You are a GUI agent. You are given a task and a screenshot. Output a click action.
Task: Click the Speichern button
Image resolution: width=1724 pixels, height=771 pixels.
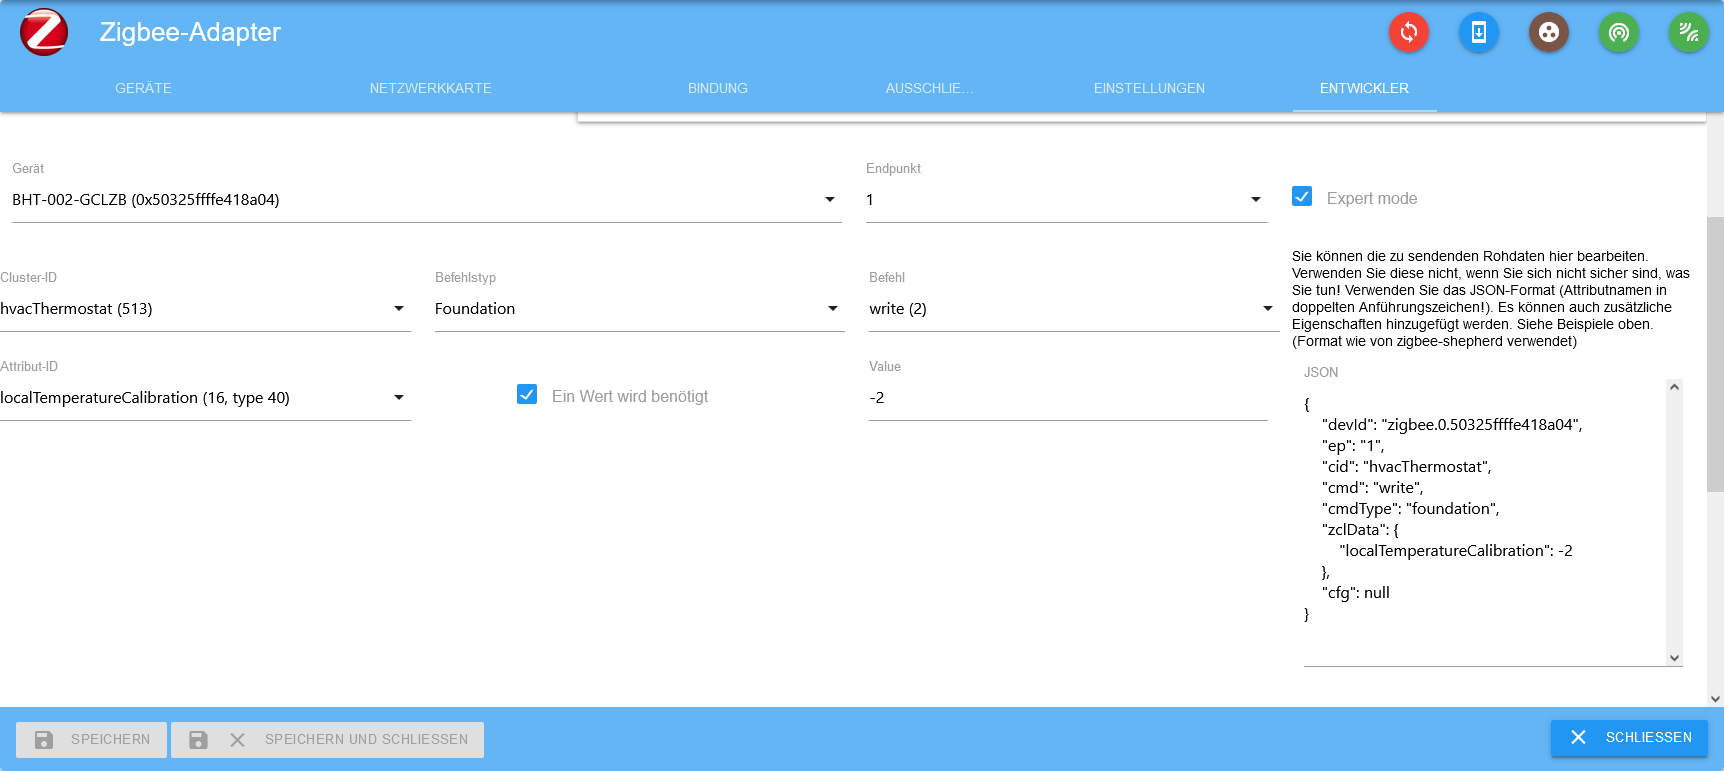pyautogui.click(x=91, y=740)
